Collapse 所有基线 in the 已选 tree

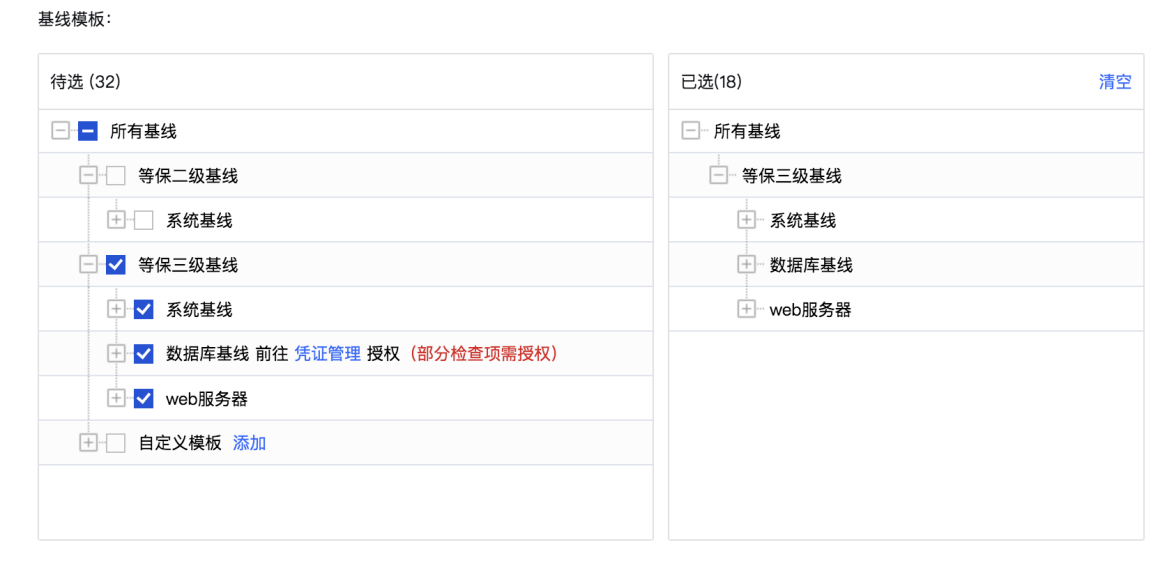[690, 131]
